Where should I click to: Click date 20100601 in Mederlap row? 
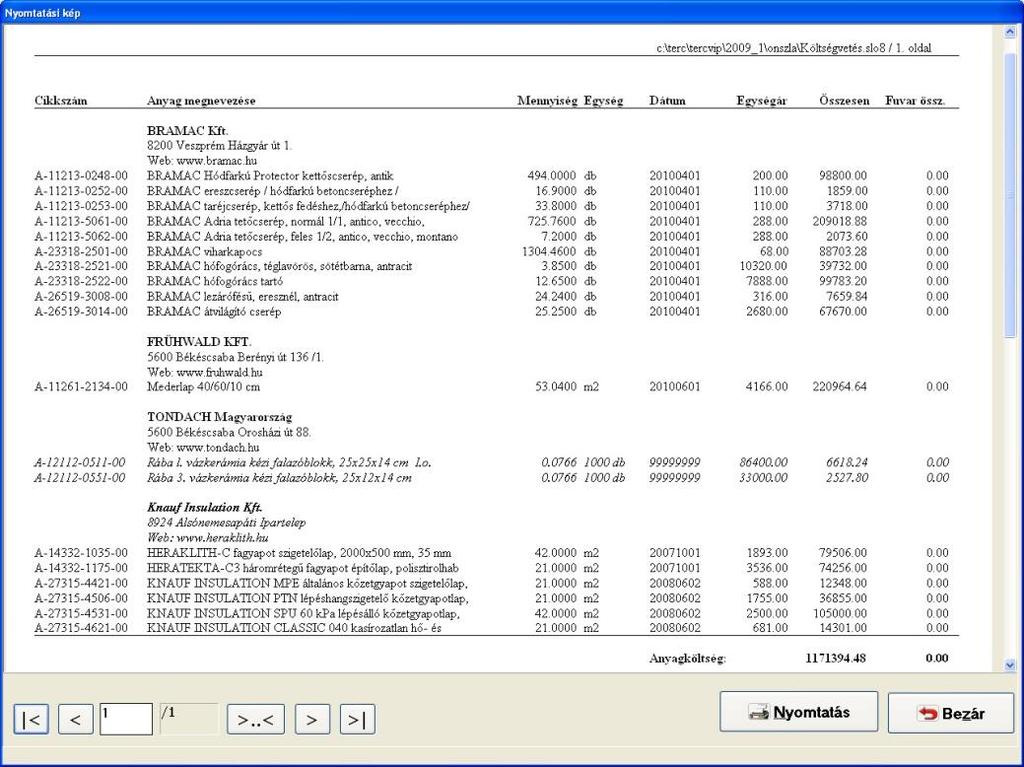(675, 387)
